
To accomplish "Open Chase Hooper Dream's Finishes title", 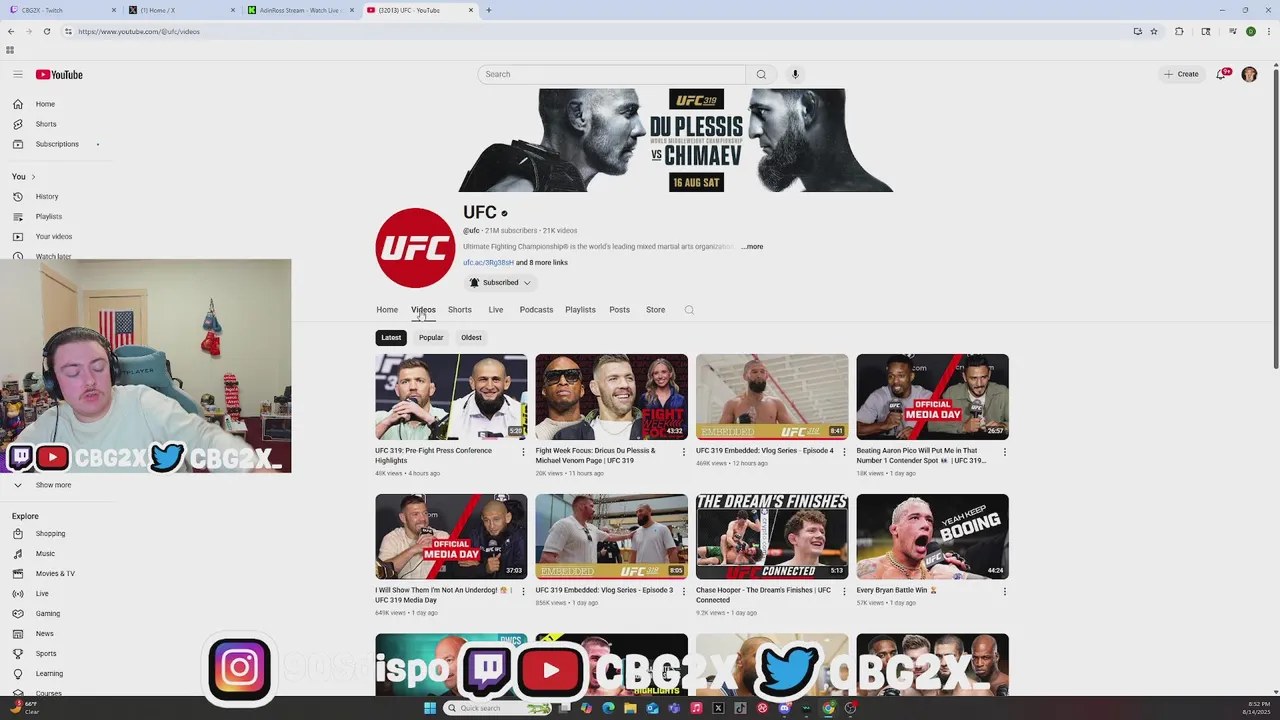I will coord(763,595).
